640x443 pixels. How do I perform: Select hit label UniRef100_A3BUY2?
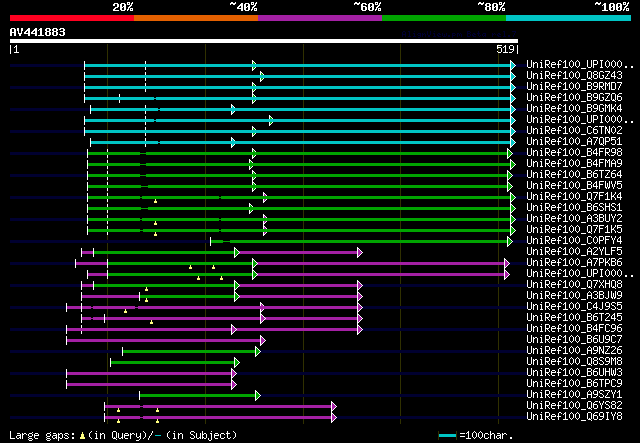pyautogui.click(x=574, y=219)
